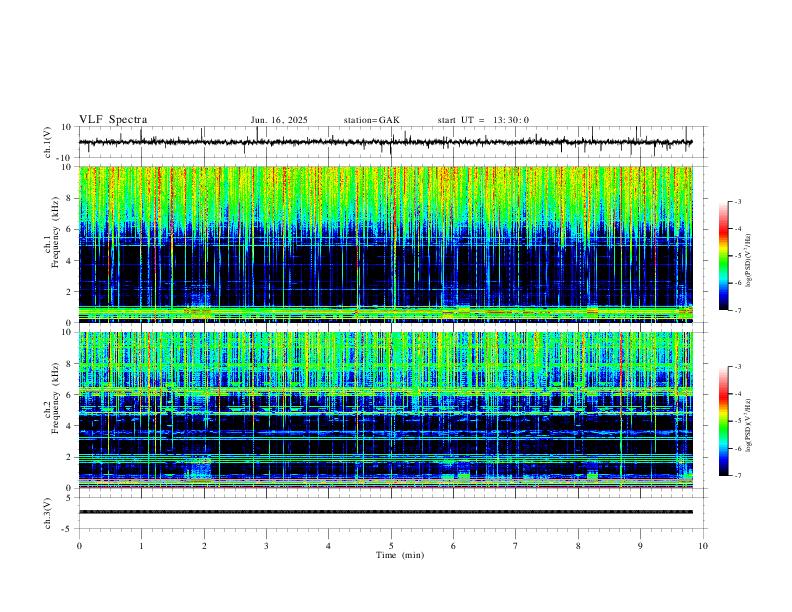Click tick label "6" on Time axis

pos(454,546)
